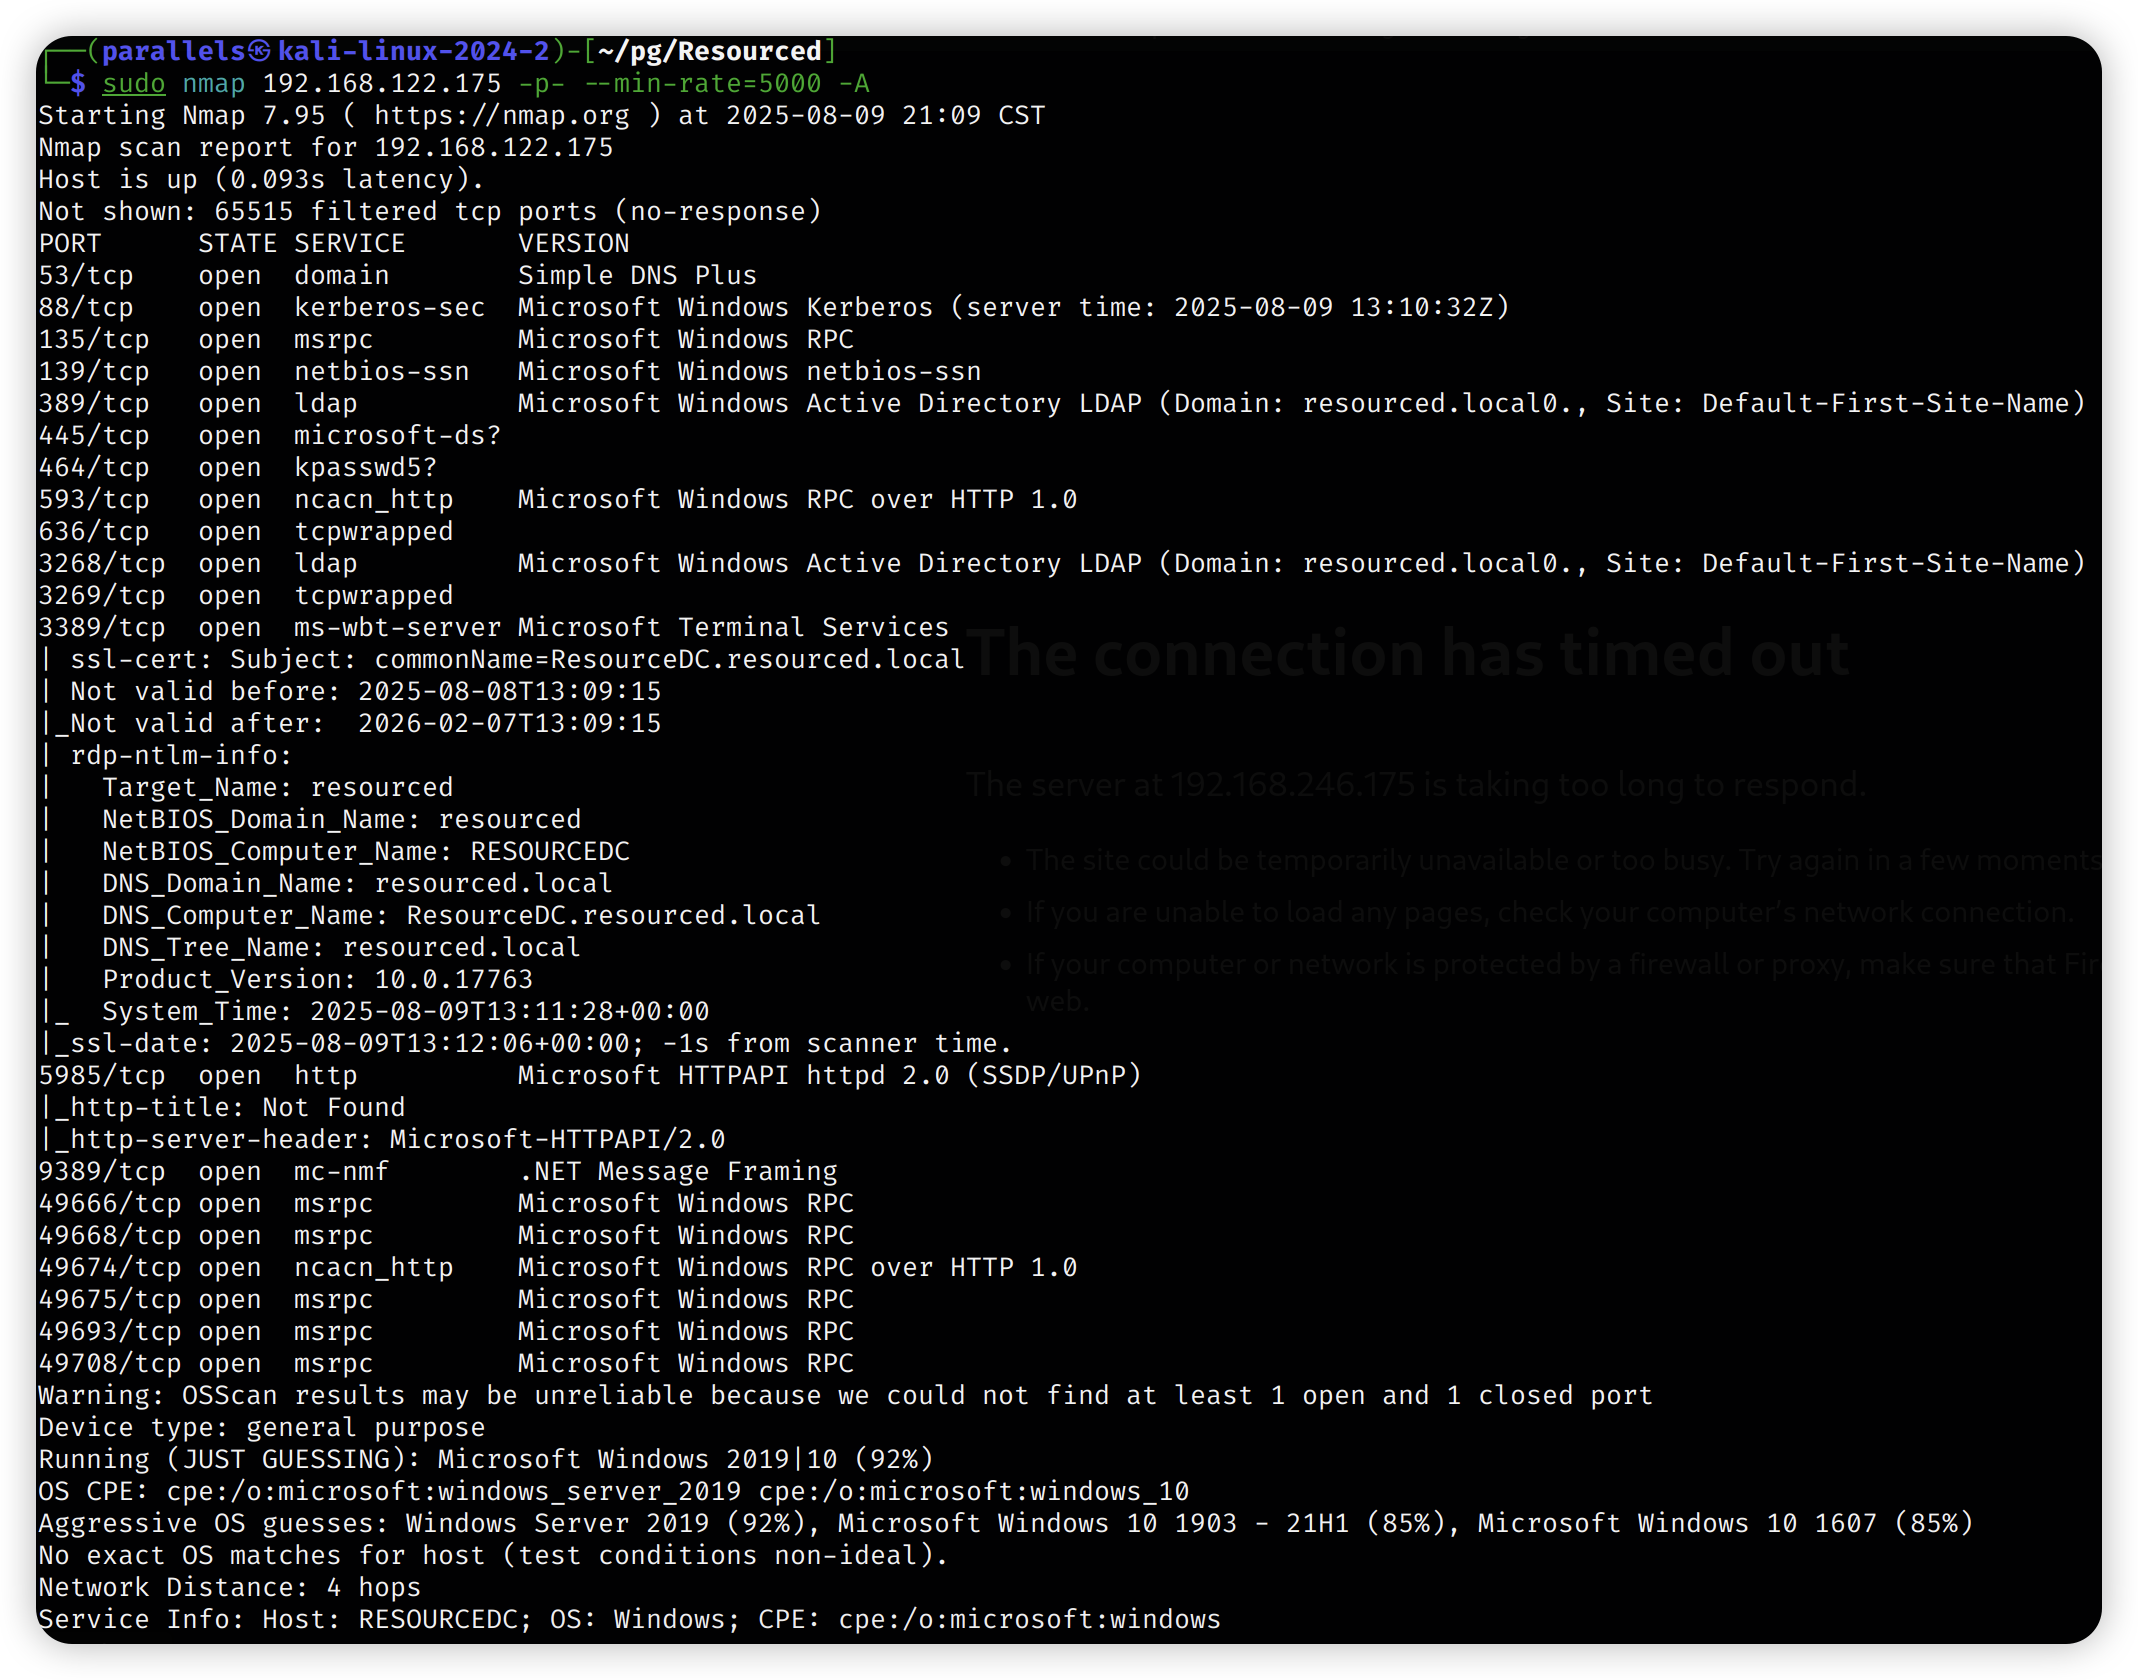
Task: Click the 'sudo' word in the command line
Action: (134, 84)
